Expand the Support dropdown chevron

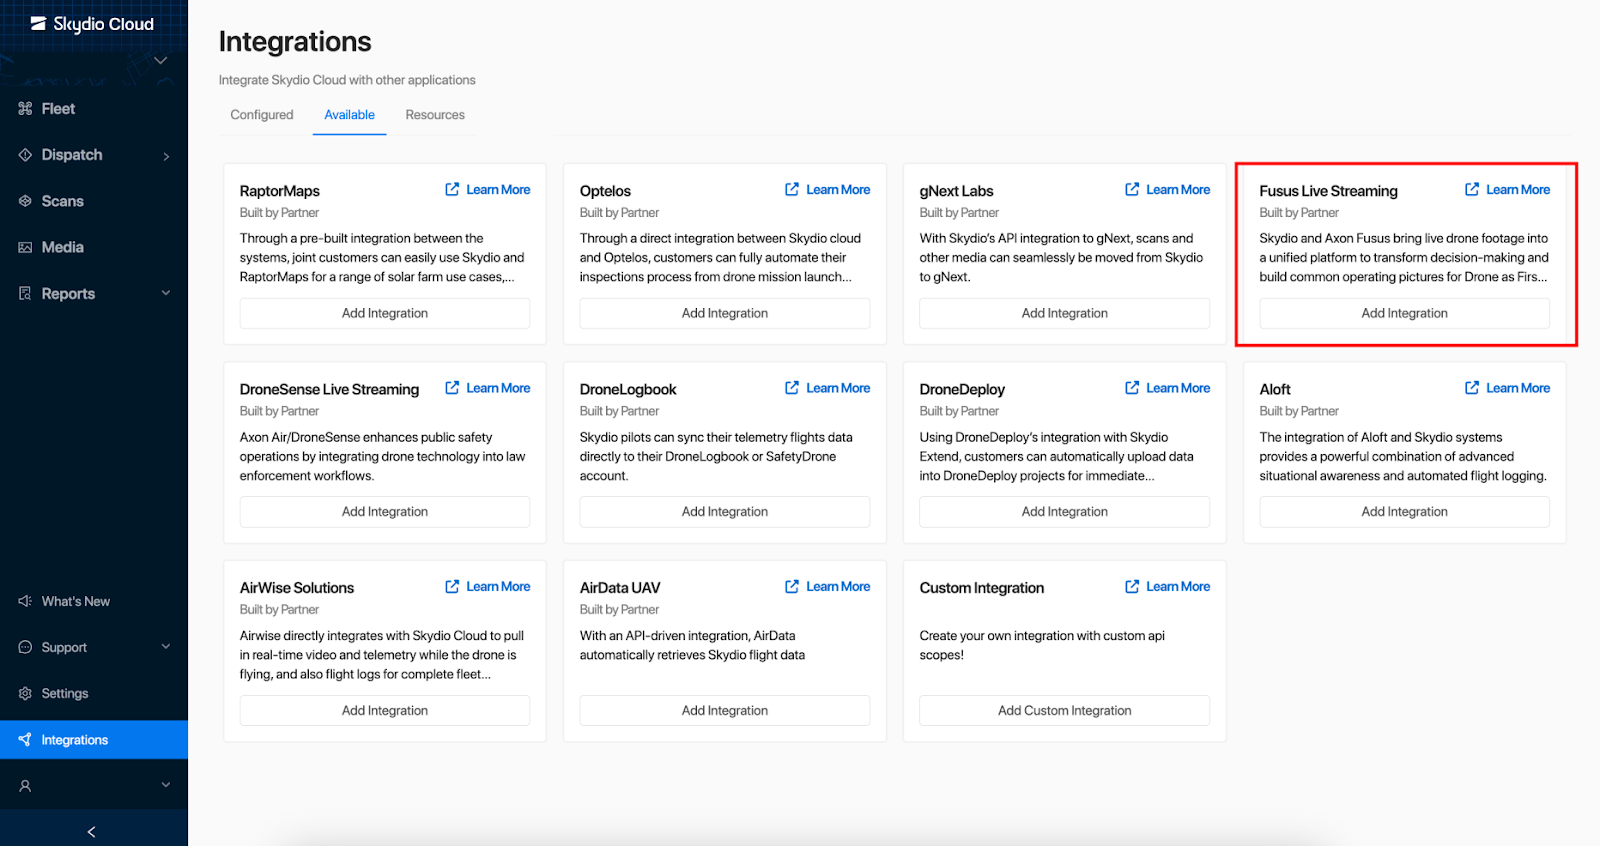(166, 647)
